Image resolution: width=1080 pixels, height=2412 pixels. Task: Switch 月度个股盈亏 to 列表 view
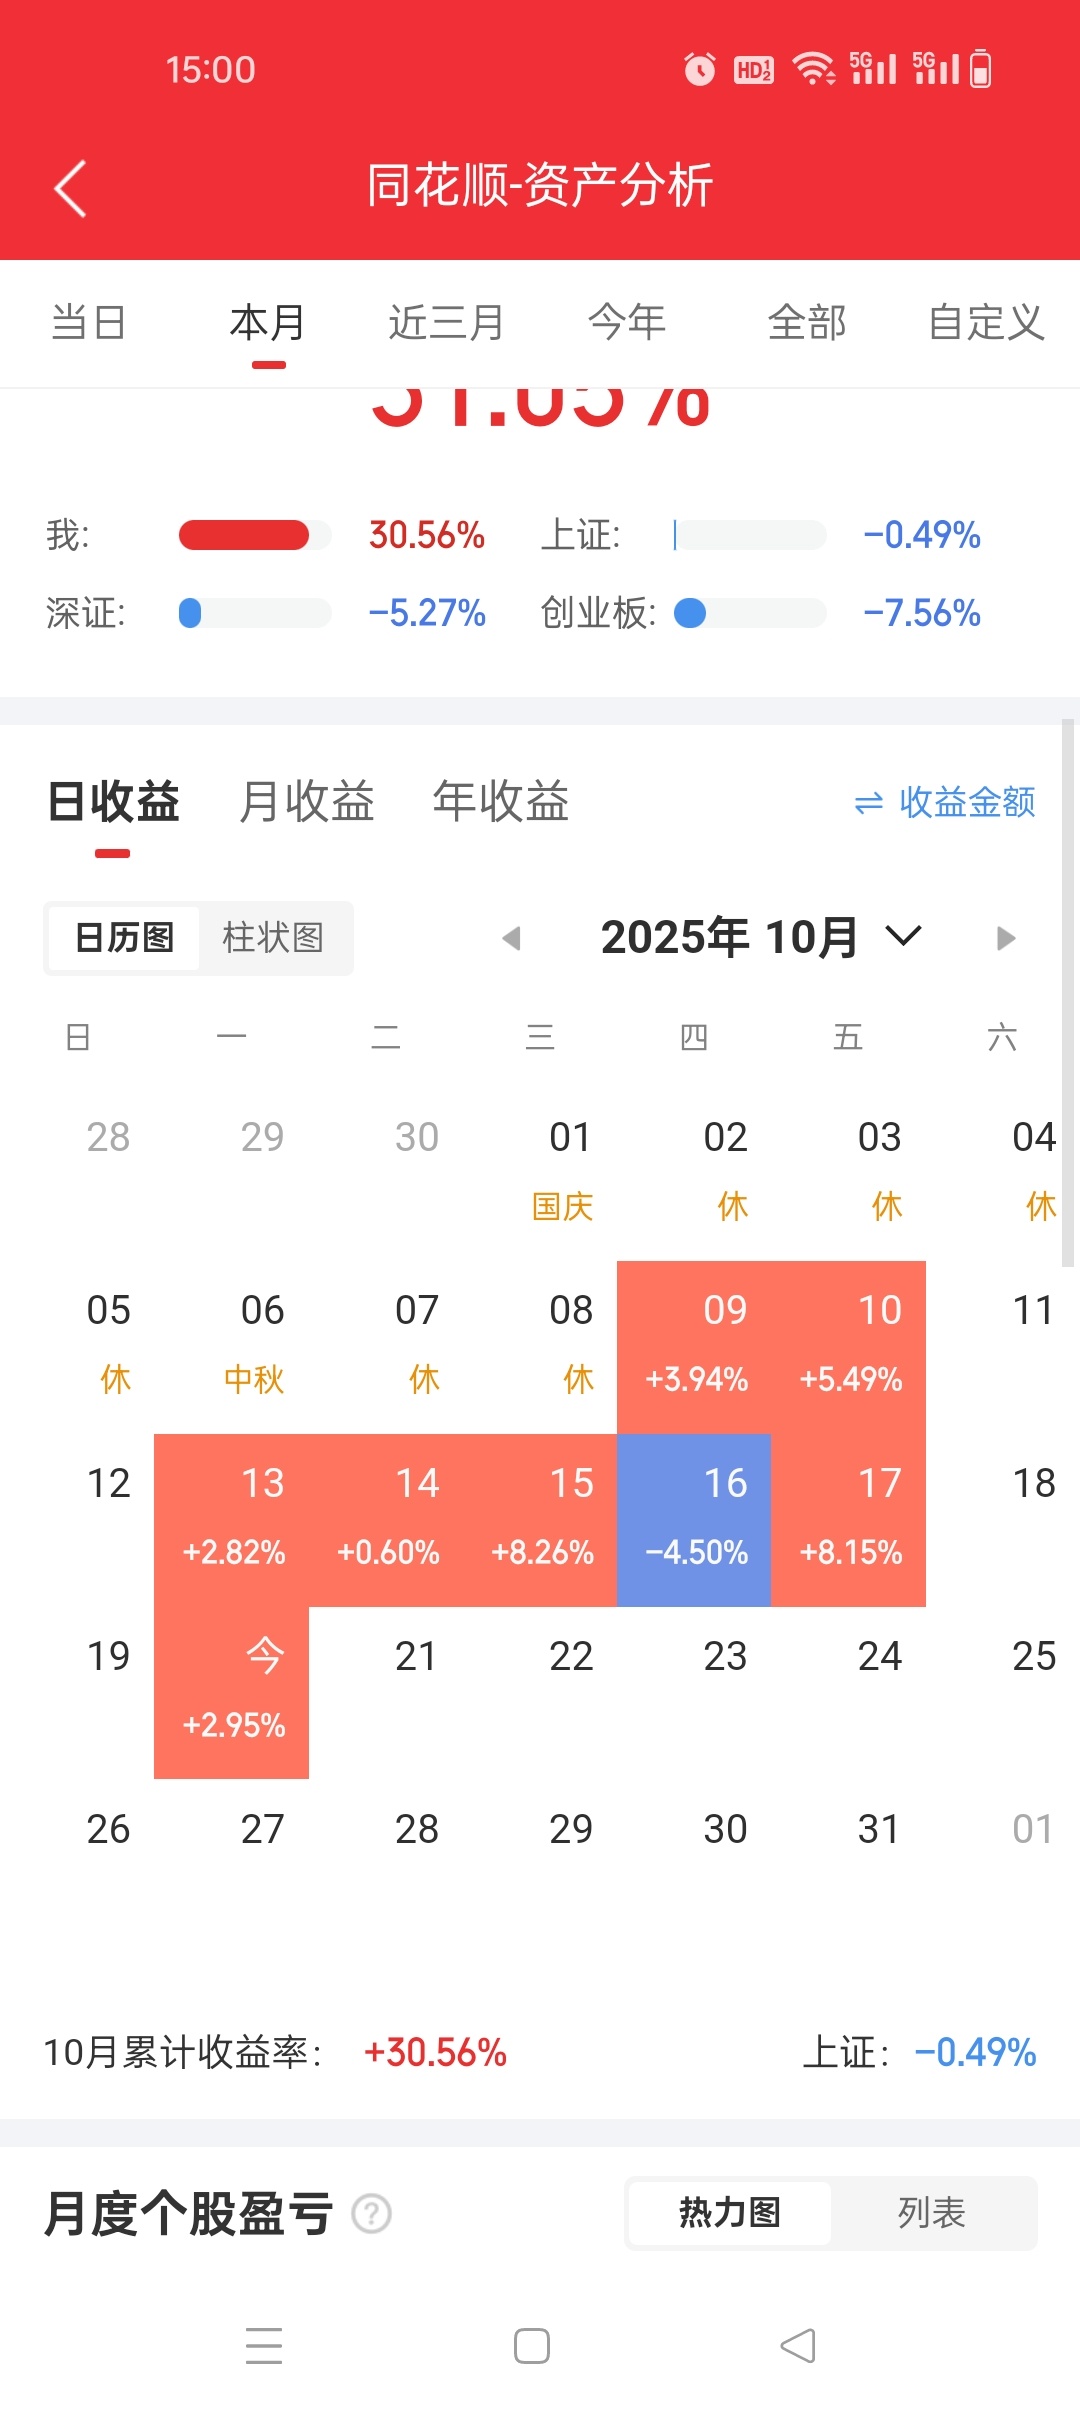point(931,2213)
